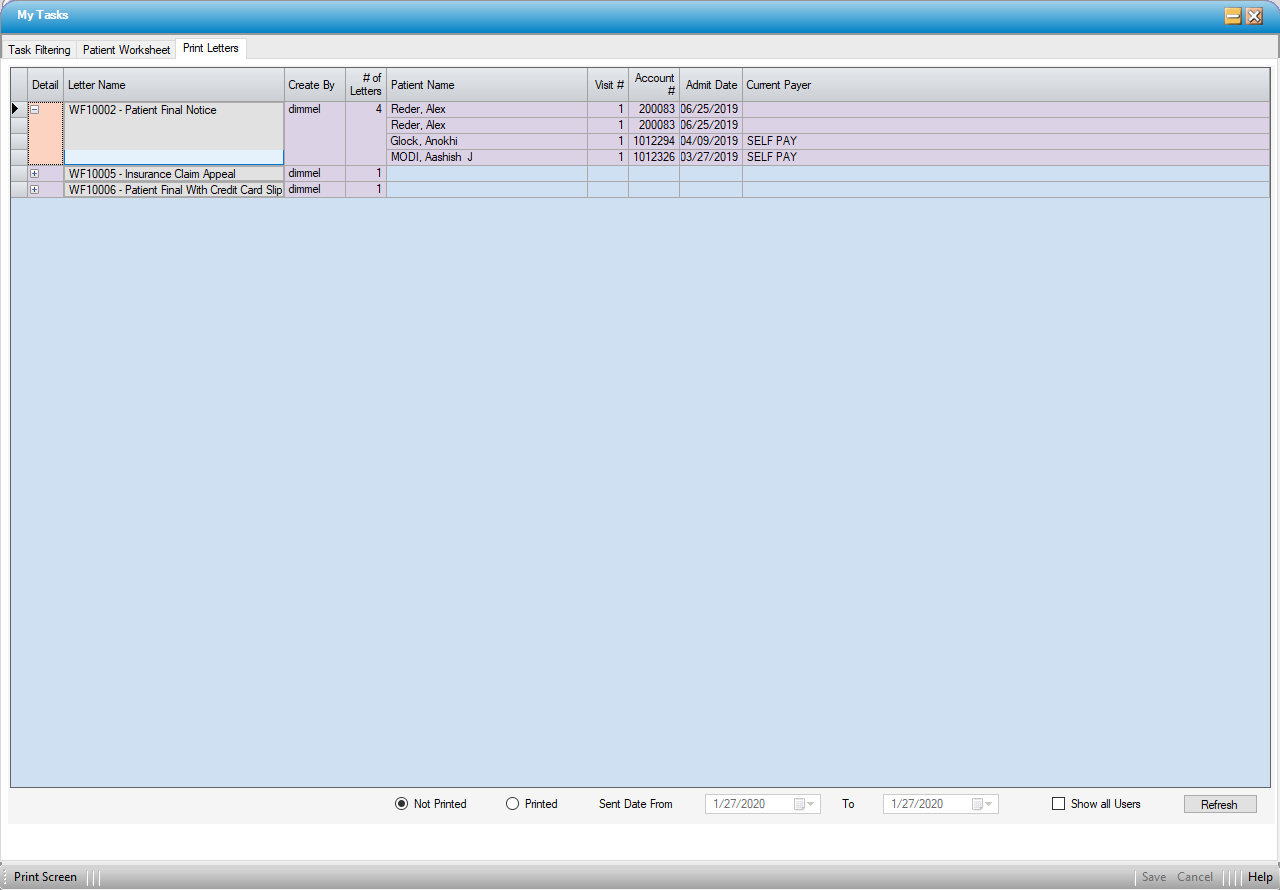The height and width of the screenshot is (890, 1280).
Task: Switch to the Patient Worksheet tab
Action: coord(126,50)
